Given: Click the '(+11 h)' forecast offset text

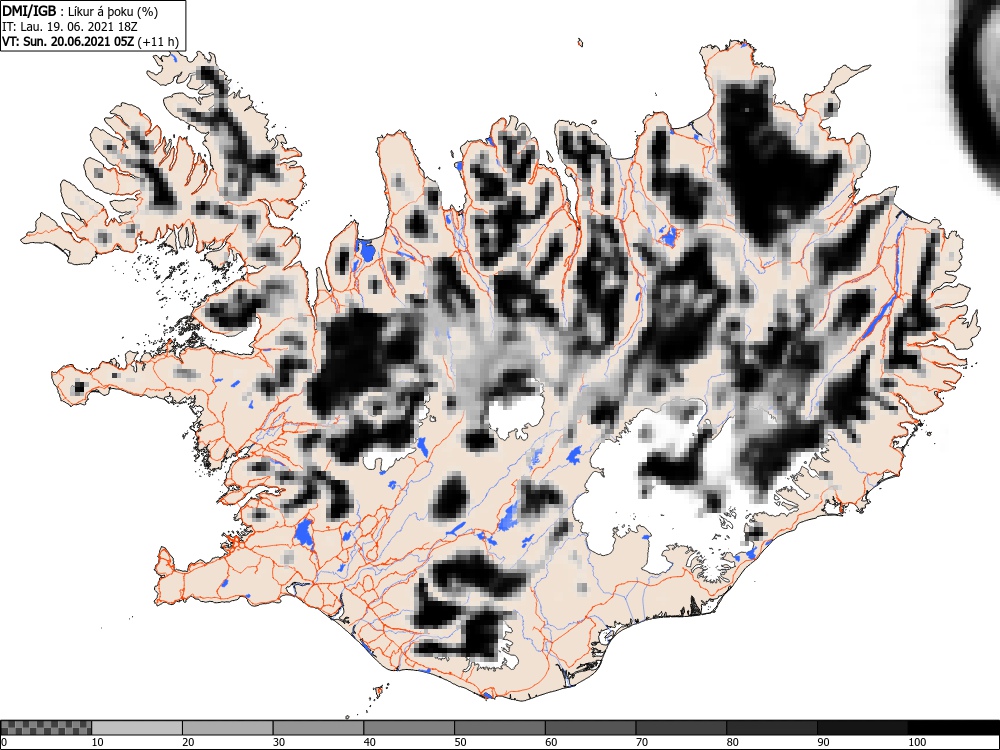Looking at the screenshot, I should (x=158, y=42).
